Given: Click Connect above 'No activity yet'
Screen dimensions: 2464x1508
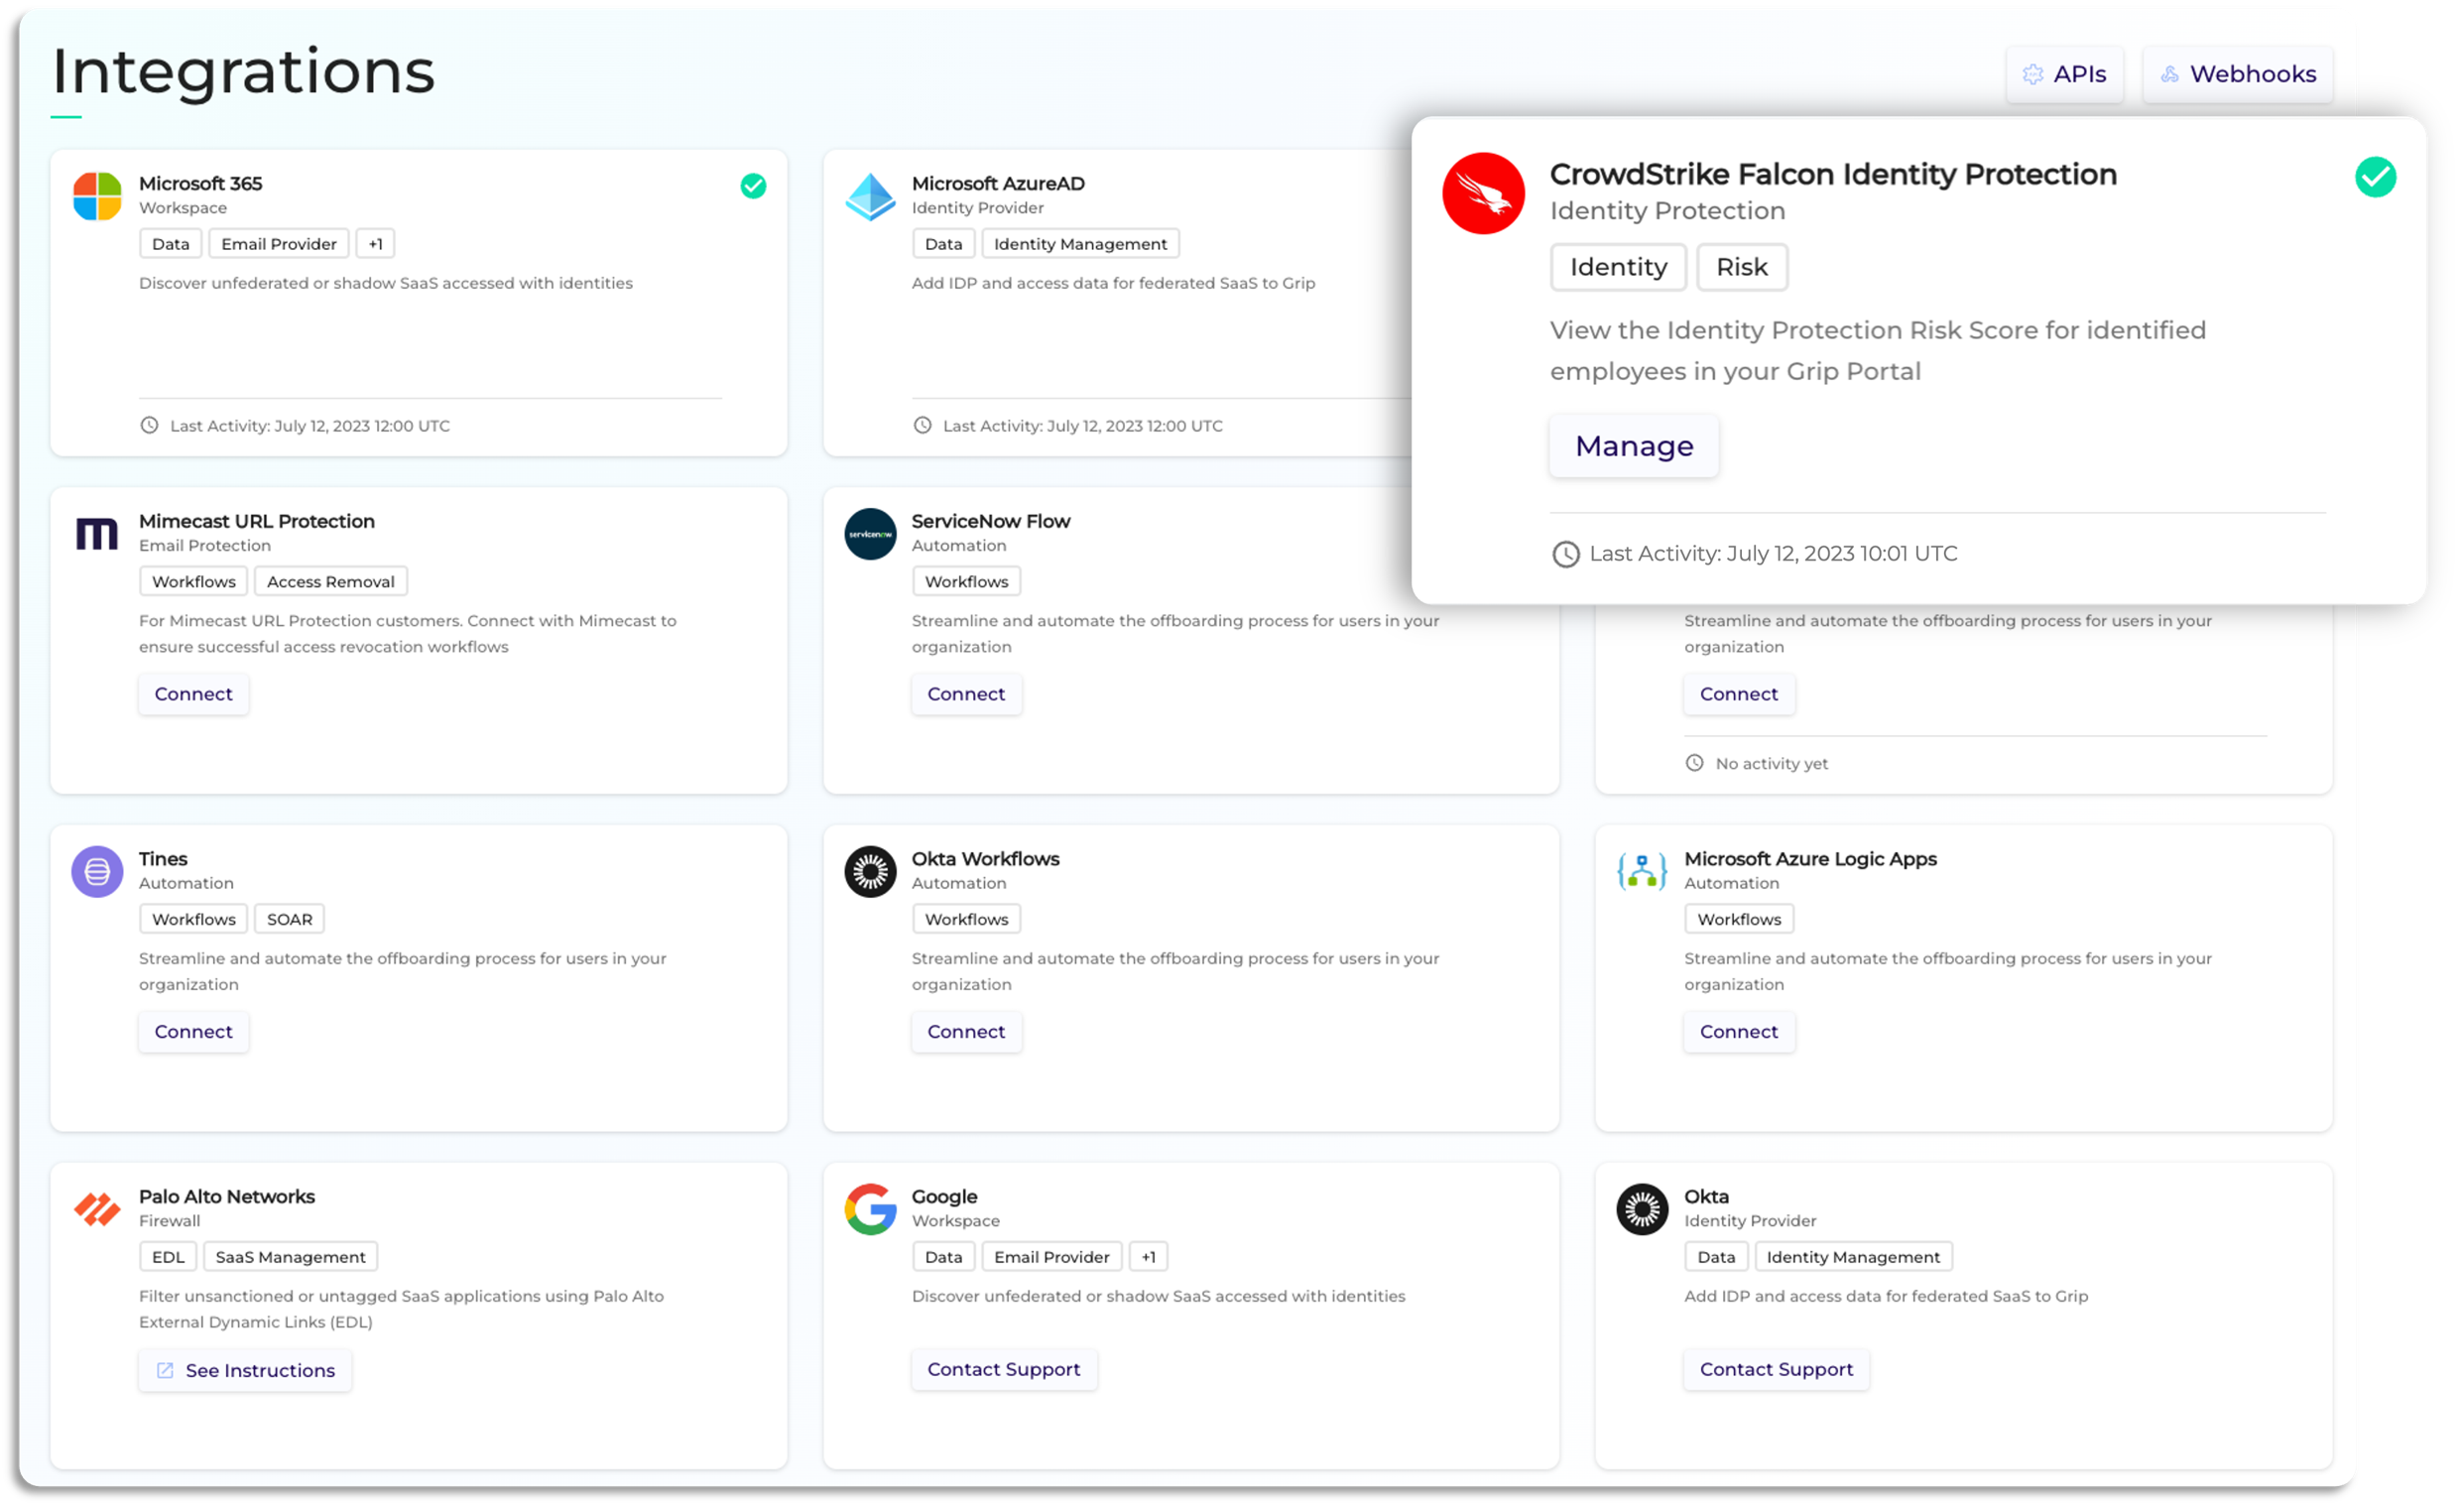Looking at the screenshot, I should 1739,694.
